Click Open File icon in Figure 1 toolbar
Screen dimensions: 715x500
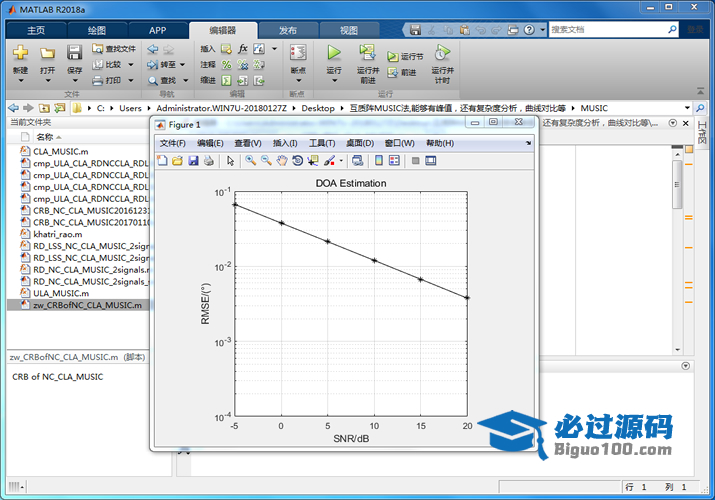178,160
